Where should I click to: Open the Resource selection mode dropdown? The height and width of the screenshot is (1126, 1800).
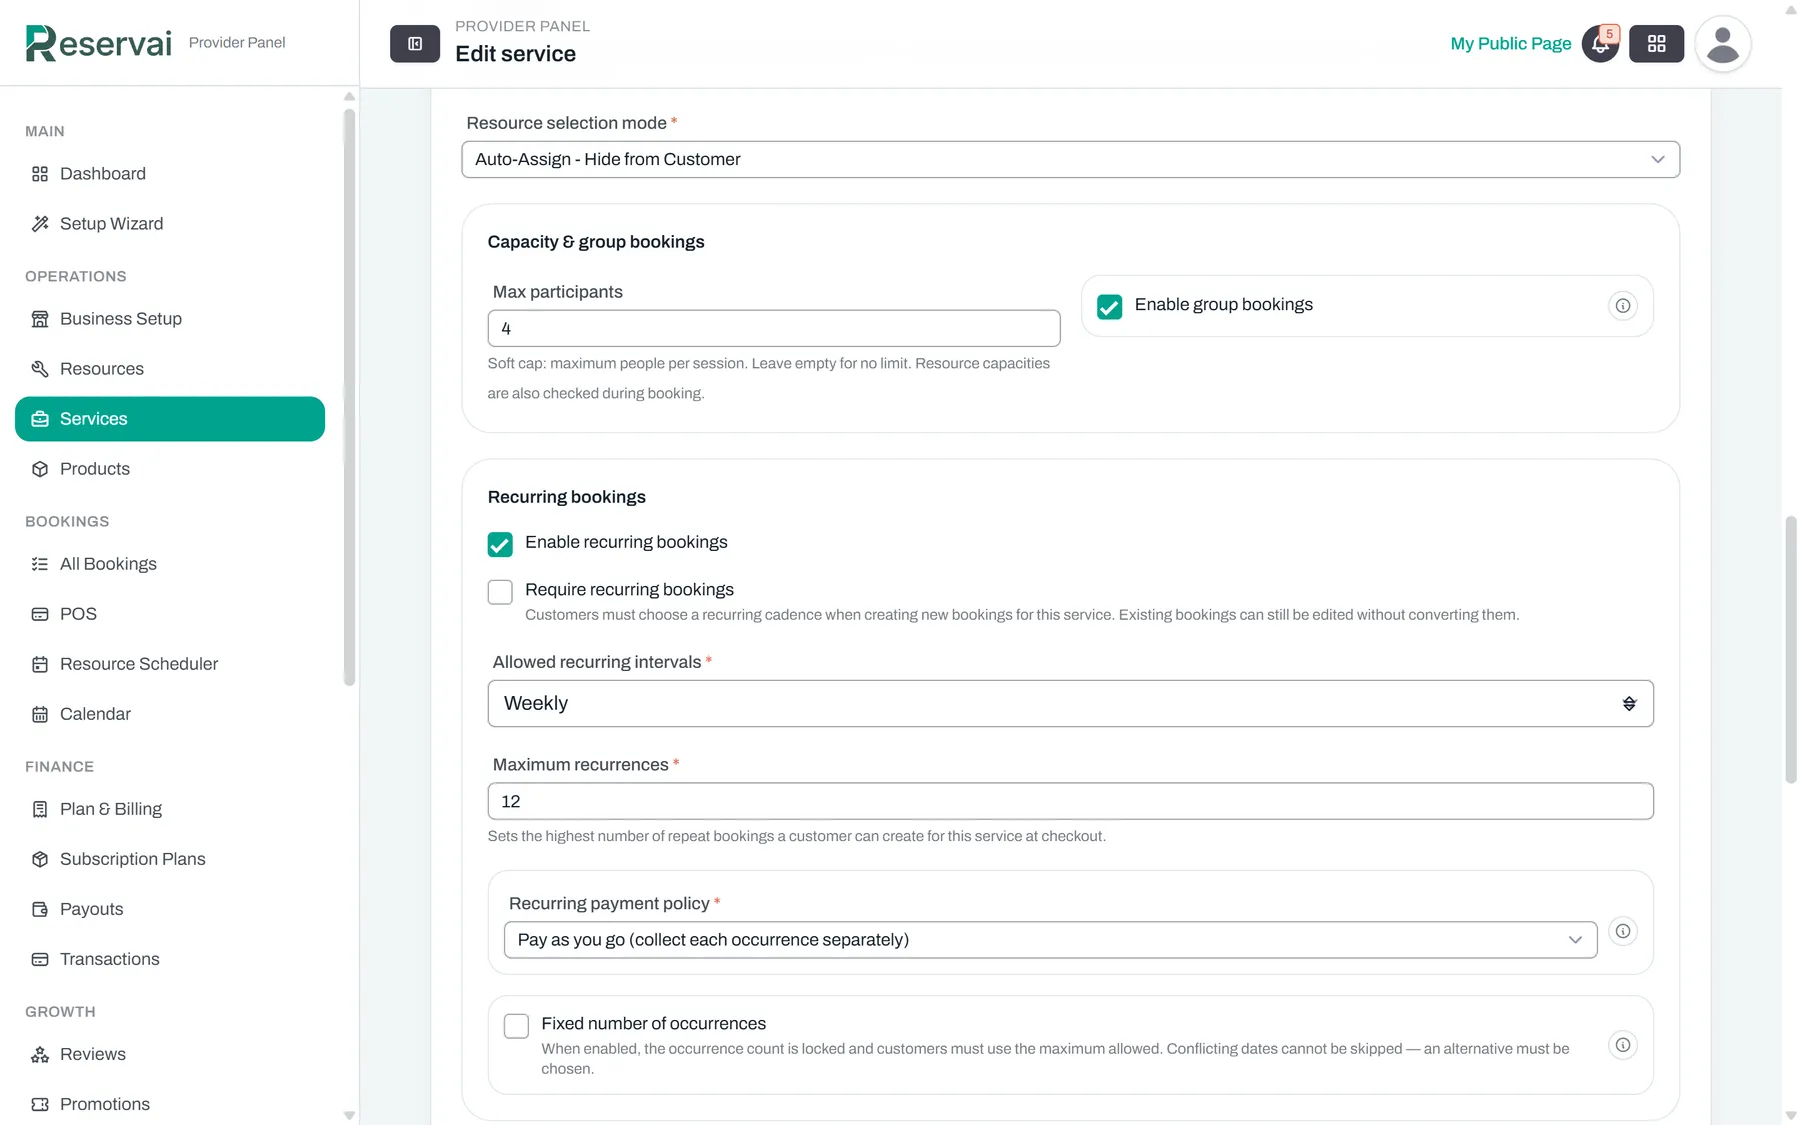1070,160
